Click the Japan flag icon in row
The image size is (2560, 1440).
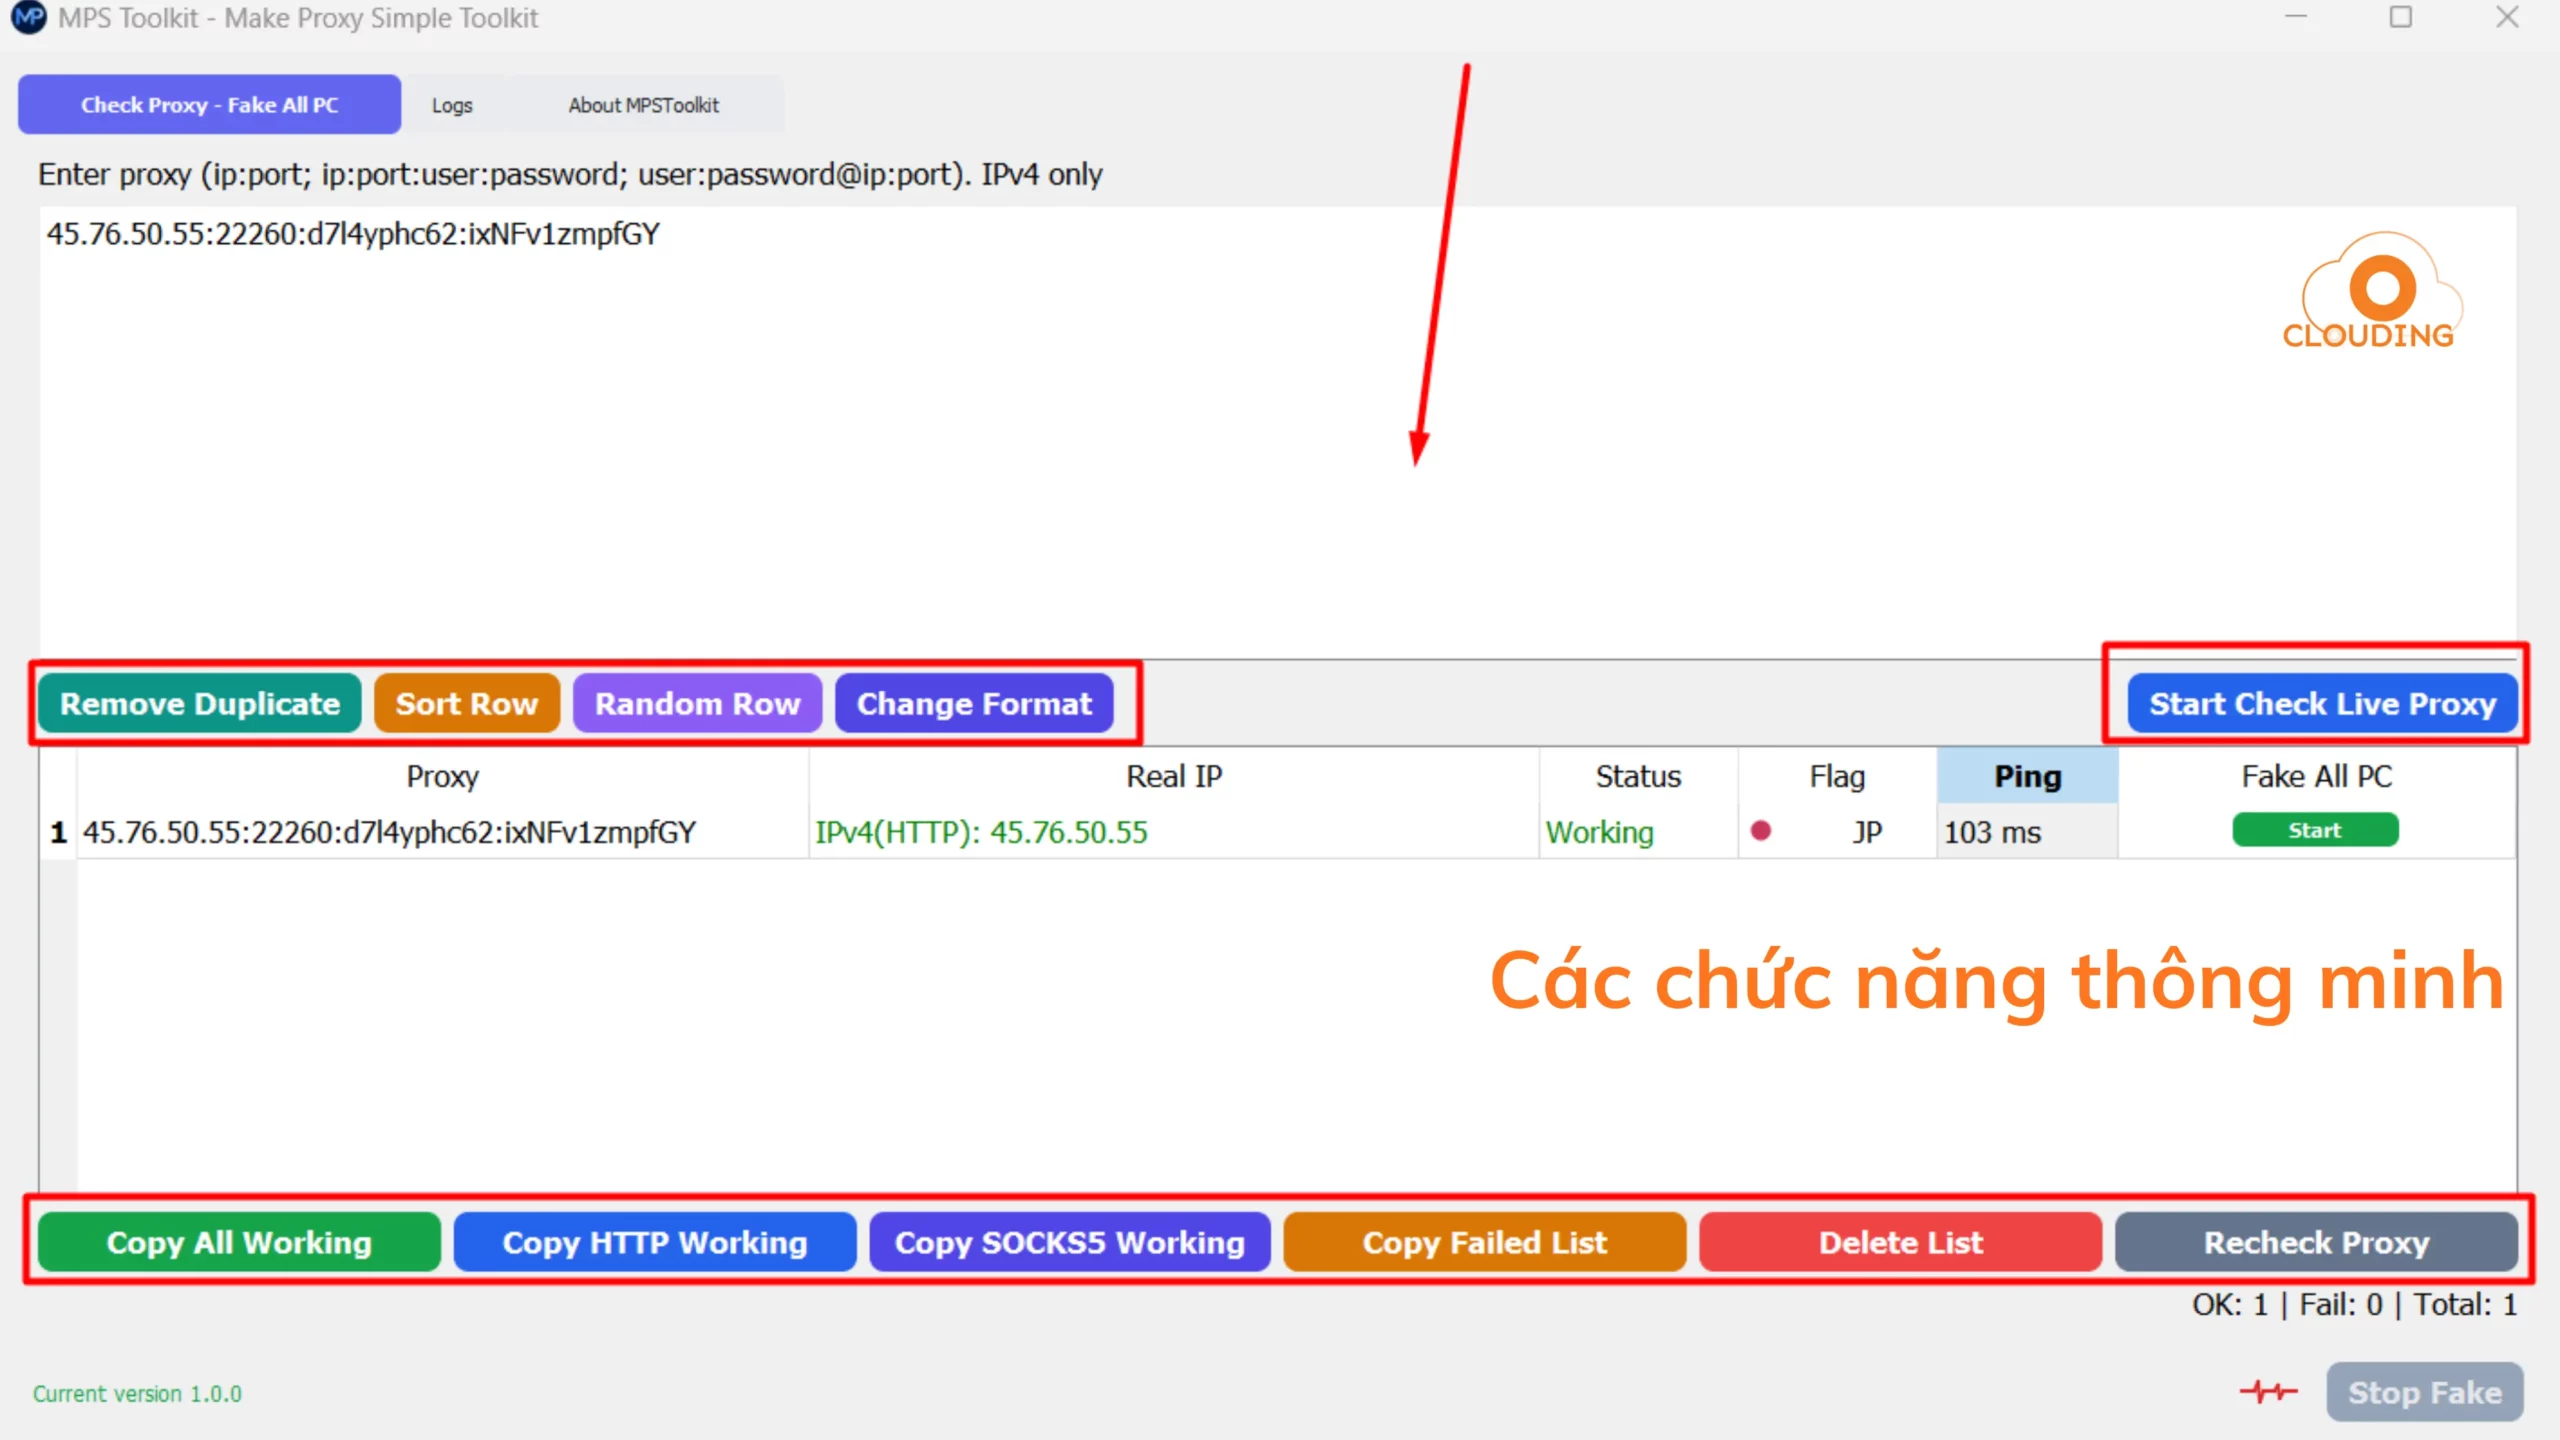click(x=1761, y=831)
